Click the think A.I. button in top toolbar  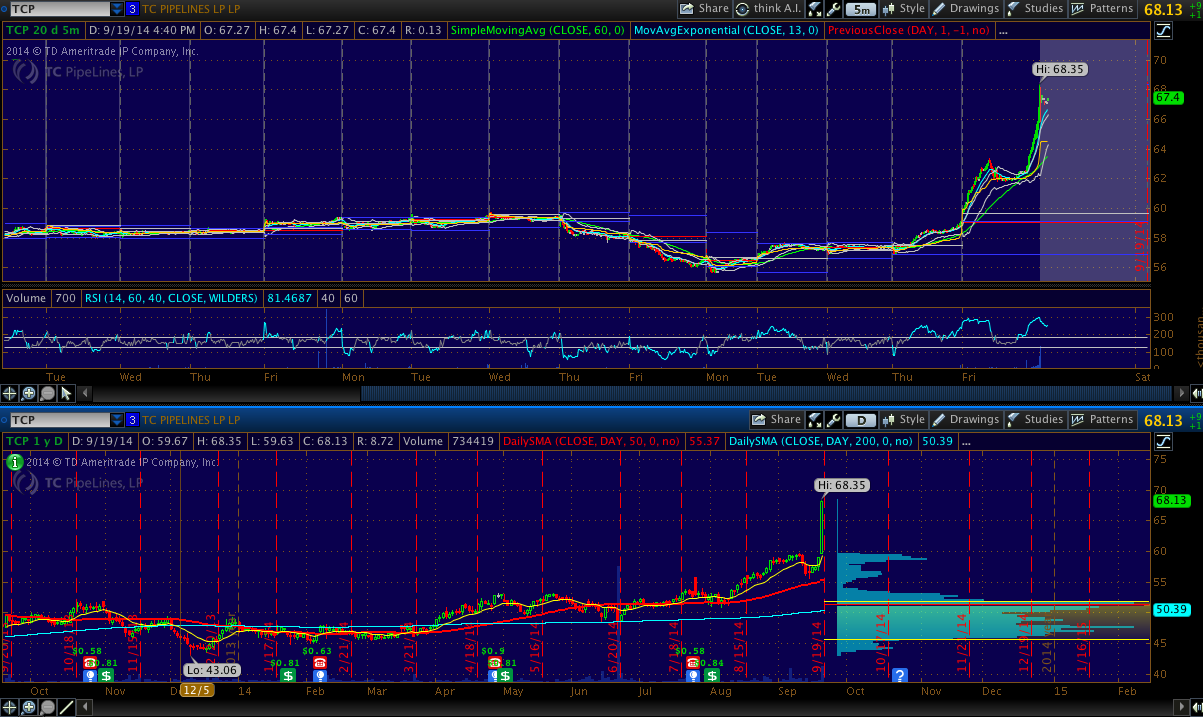coord(769,9)
